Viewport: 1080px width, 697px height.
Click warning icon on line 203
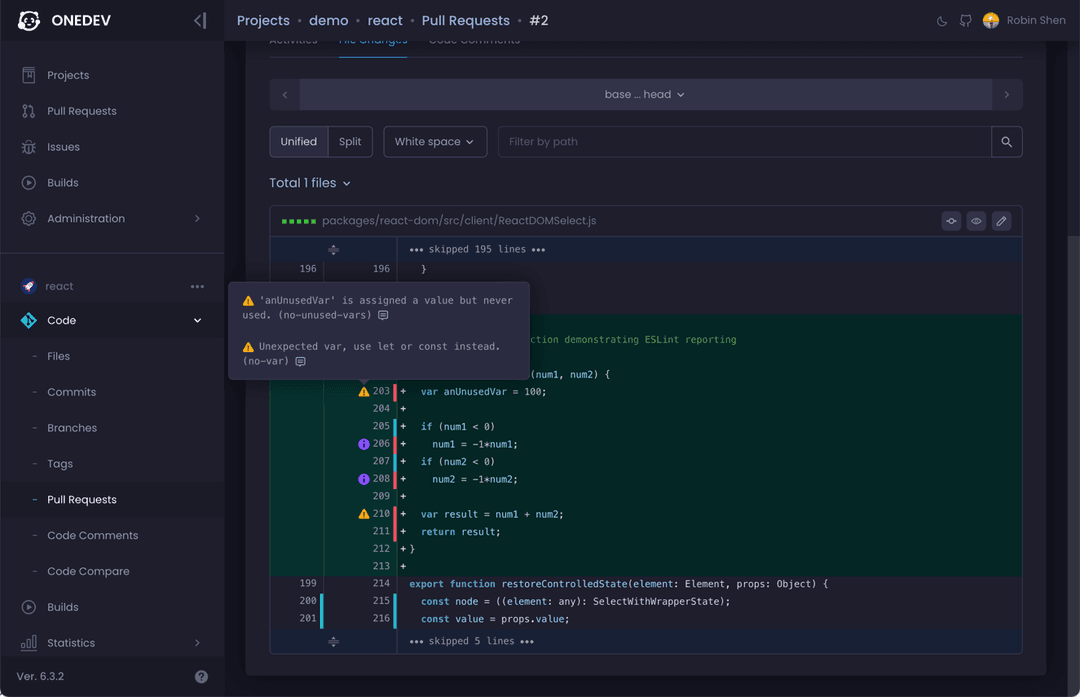364,391
